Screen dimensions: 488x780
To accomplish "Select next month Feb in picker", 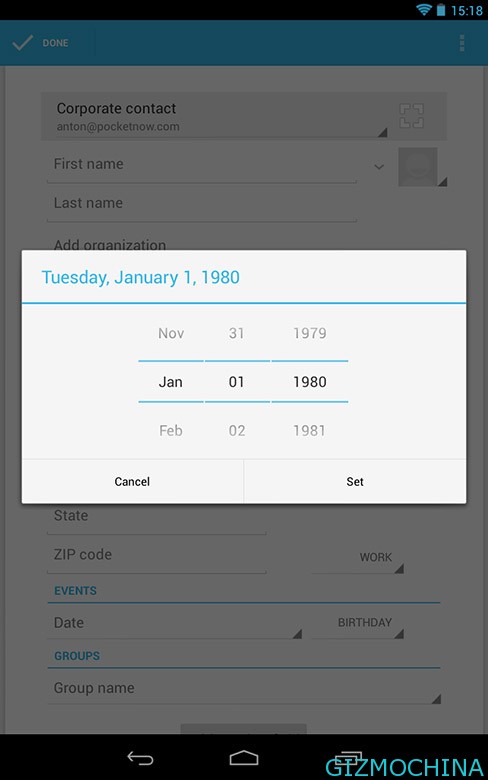I will [171, 431].
